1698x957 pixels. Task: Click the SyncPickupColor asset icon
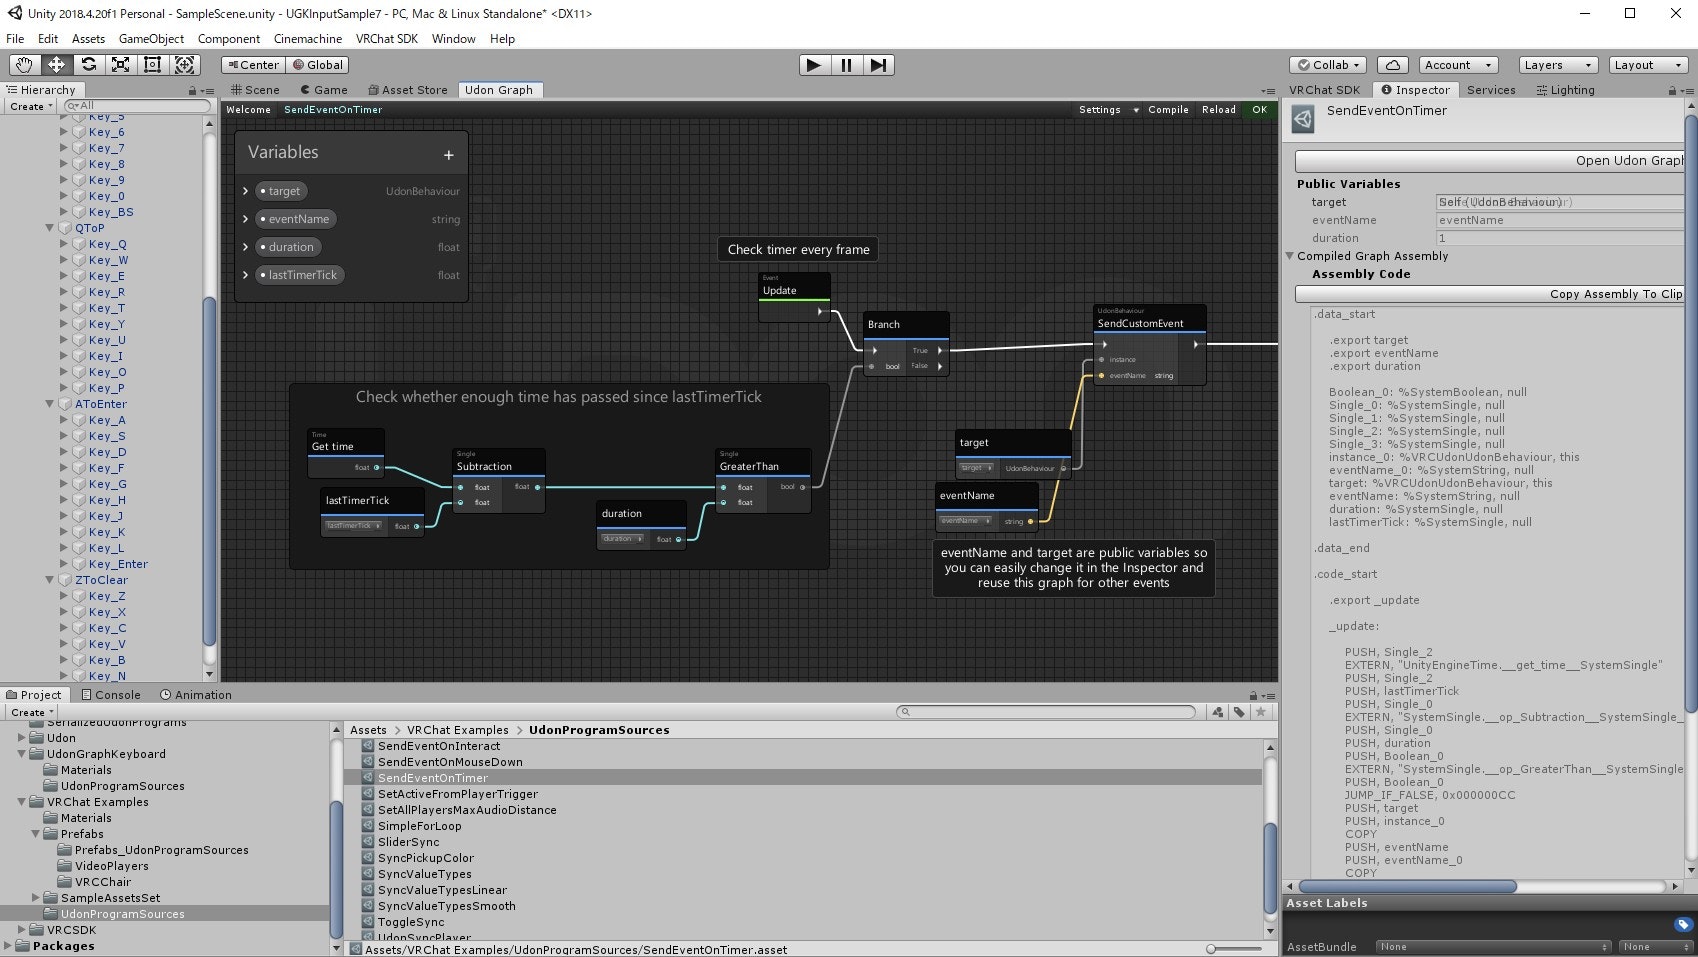tap(368, 858)
